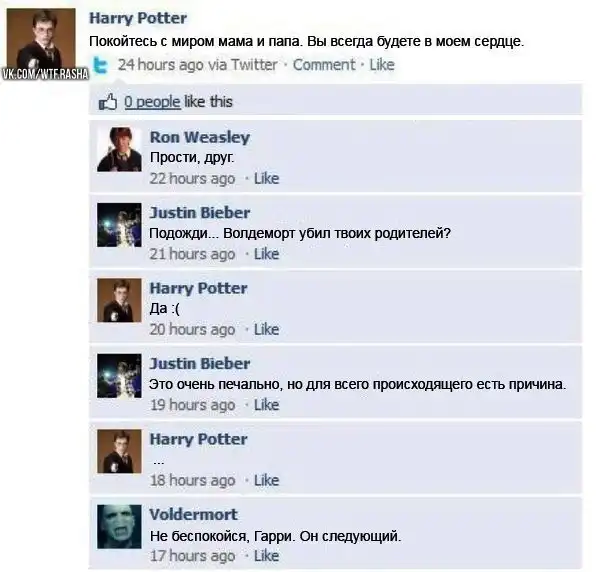Like the comment posted 21 hours ago
This screenshot has width=604, height=572.
[x=267, y=254]
